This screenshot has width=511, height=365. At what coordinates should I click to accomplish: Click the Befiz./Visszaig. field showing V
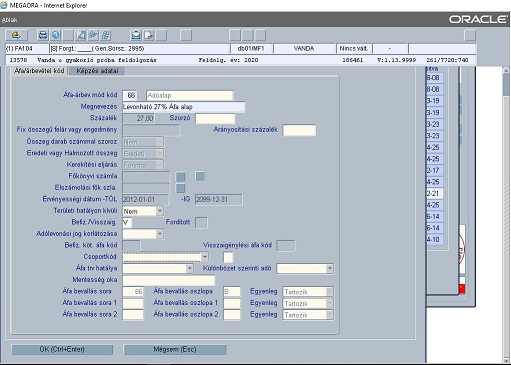coord(127,222)
